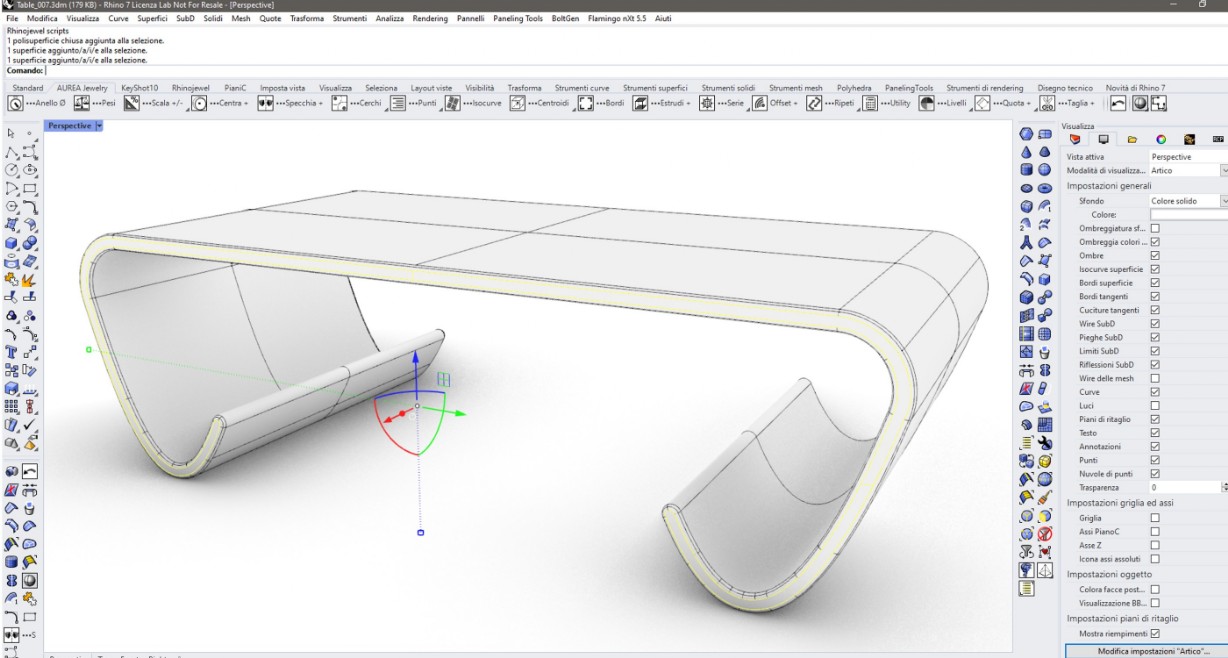Screen dimensions: 1228x658
Task: Open the Superfici menu
Action: (152, 19)
